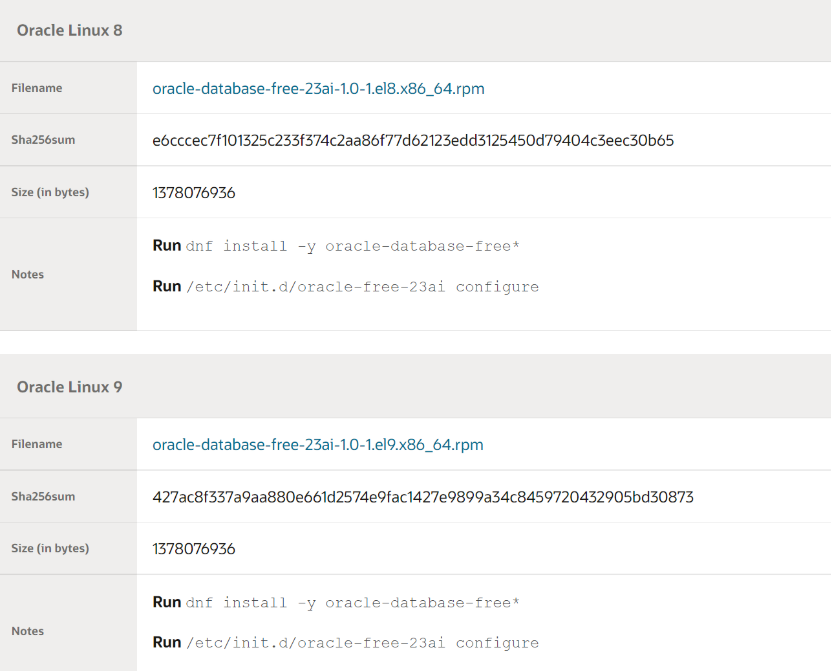The image size is (831, 671).
Task: Click the dnf install command under Oracle Linux 8
Action: click(x=352, y=246)
